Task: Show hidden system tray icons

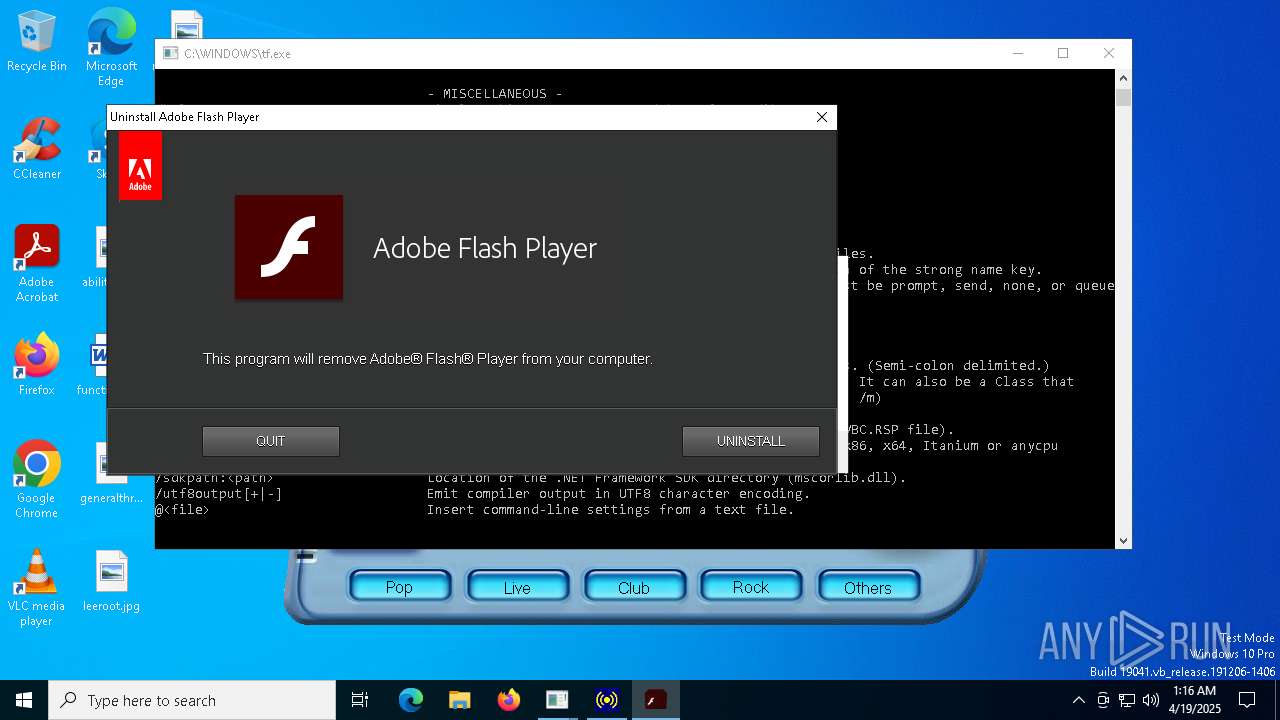Action: (x=1078, y=700)
